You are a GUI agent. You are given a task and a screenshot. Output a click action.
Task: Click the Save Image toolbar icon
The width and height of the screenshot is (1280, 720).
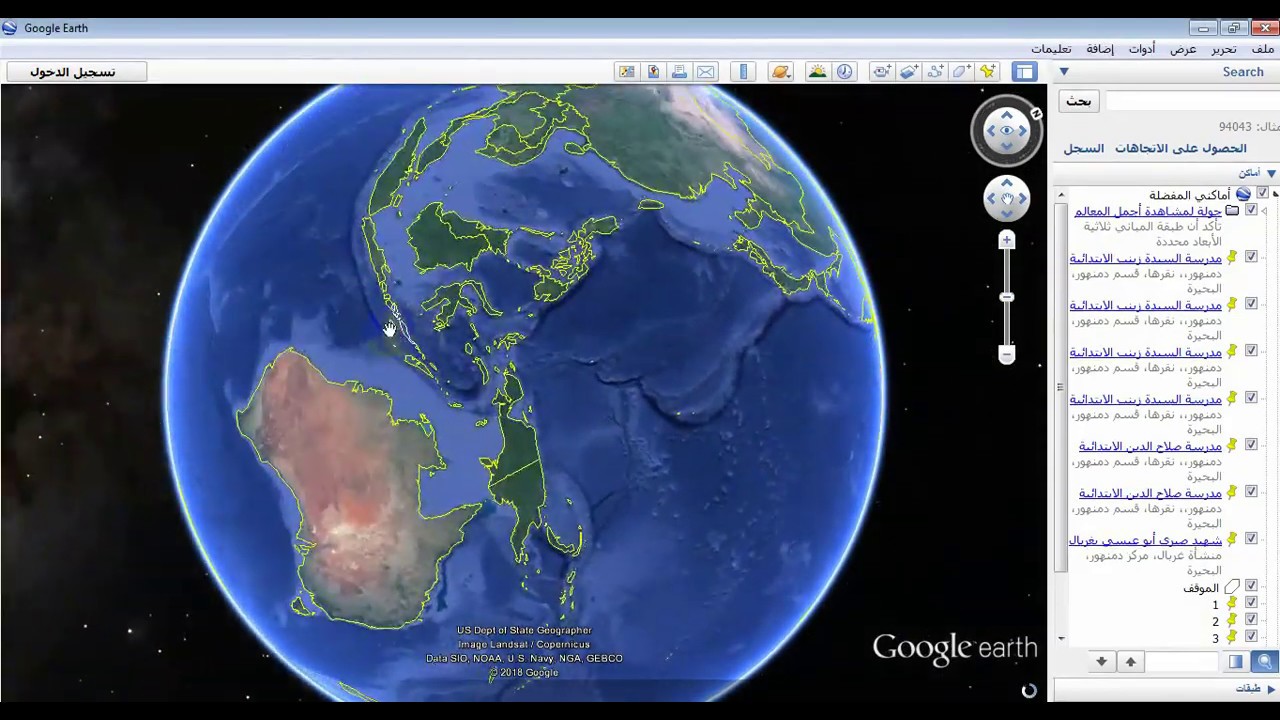[627, 71]
